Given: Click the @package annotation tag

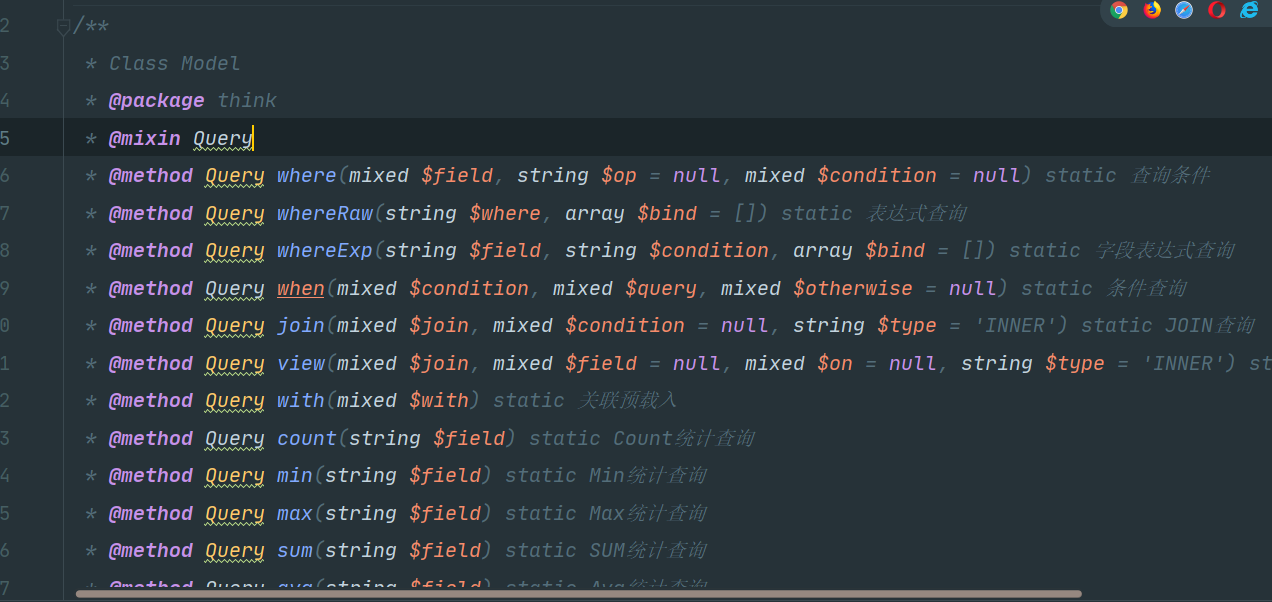Looking at the screenshot, I should pyautogui.click(x=156, y=101).
